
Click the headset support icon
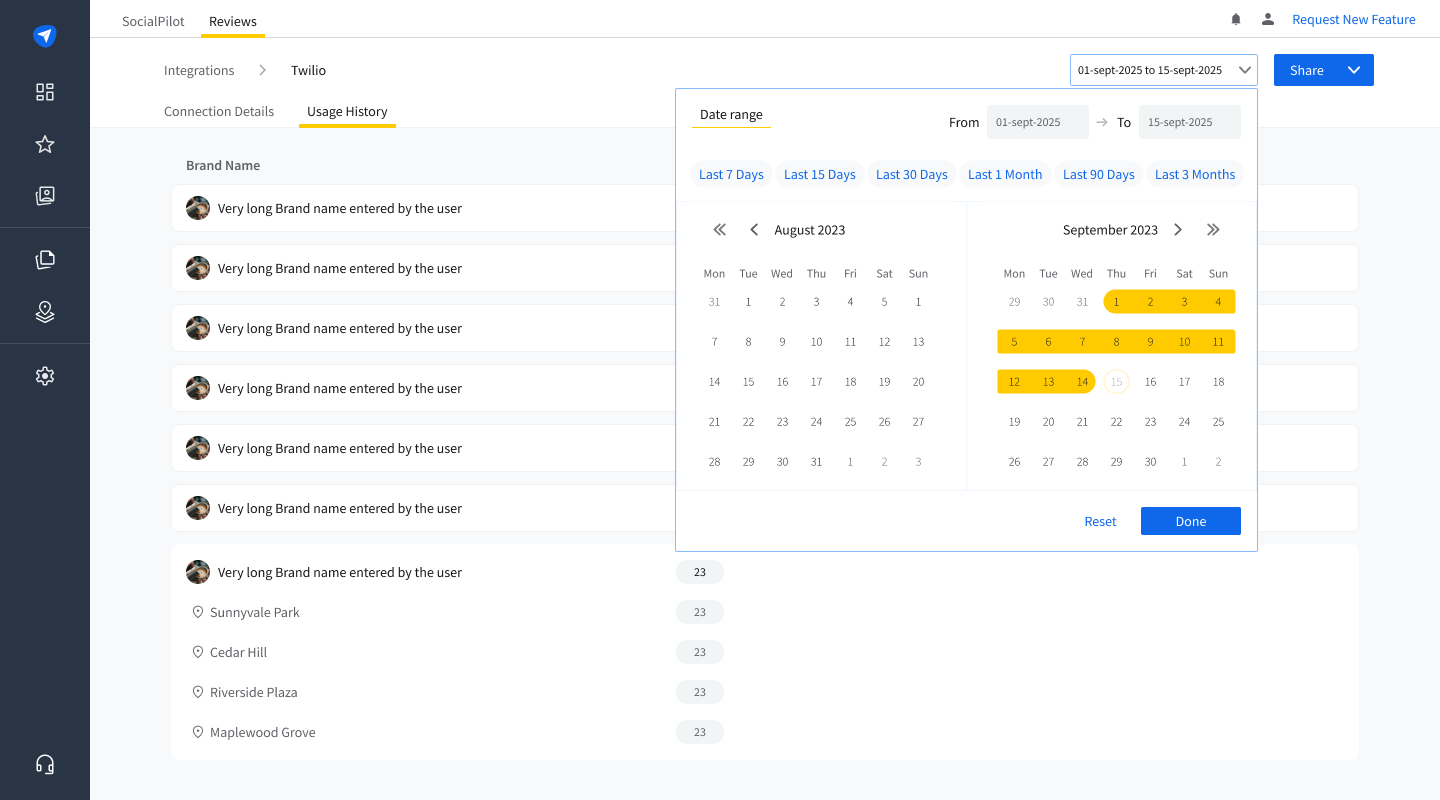pyautogui.click(x=44, y=764)
